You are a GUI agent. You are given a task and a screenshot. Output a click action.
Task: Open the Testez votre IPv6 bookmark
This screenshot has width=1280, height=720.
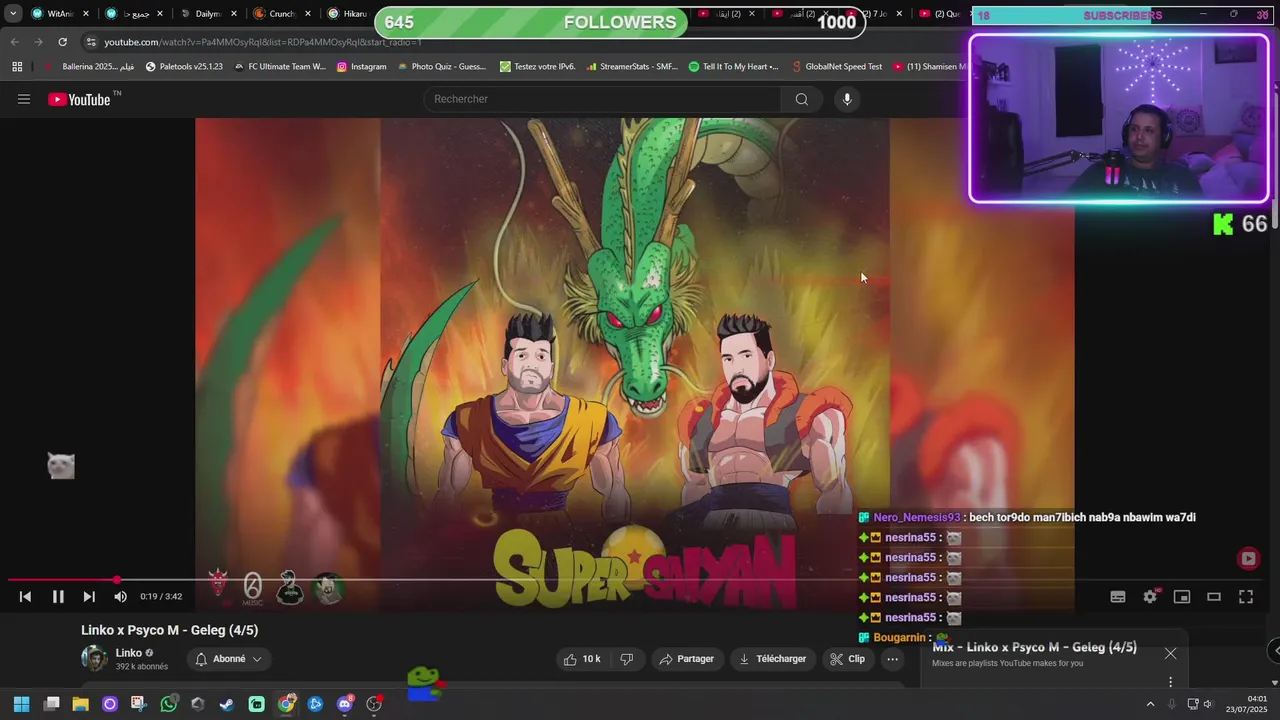click(537, 67)
